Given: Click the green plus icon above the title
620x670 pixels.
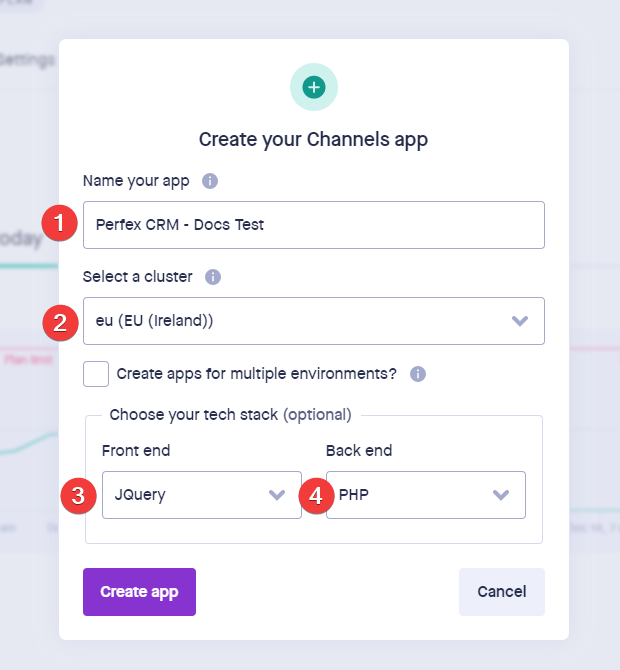Looking at the screenshot, I should pos(314,88).
